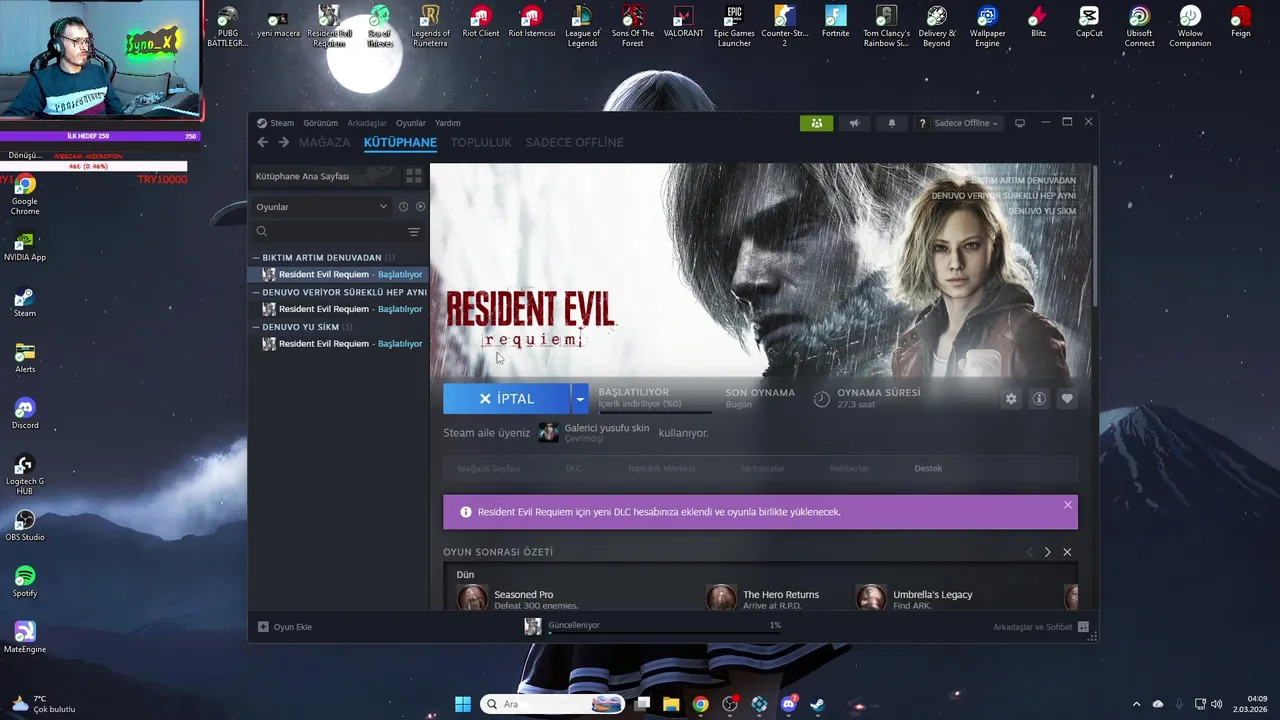Open the question mark help icon
The width and height of the screenshot is (1280, 720).
tap(922, 123)
